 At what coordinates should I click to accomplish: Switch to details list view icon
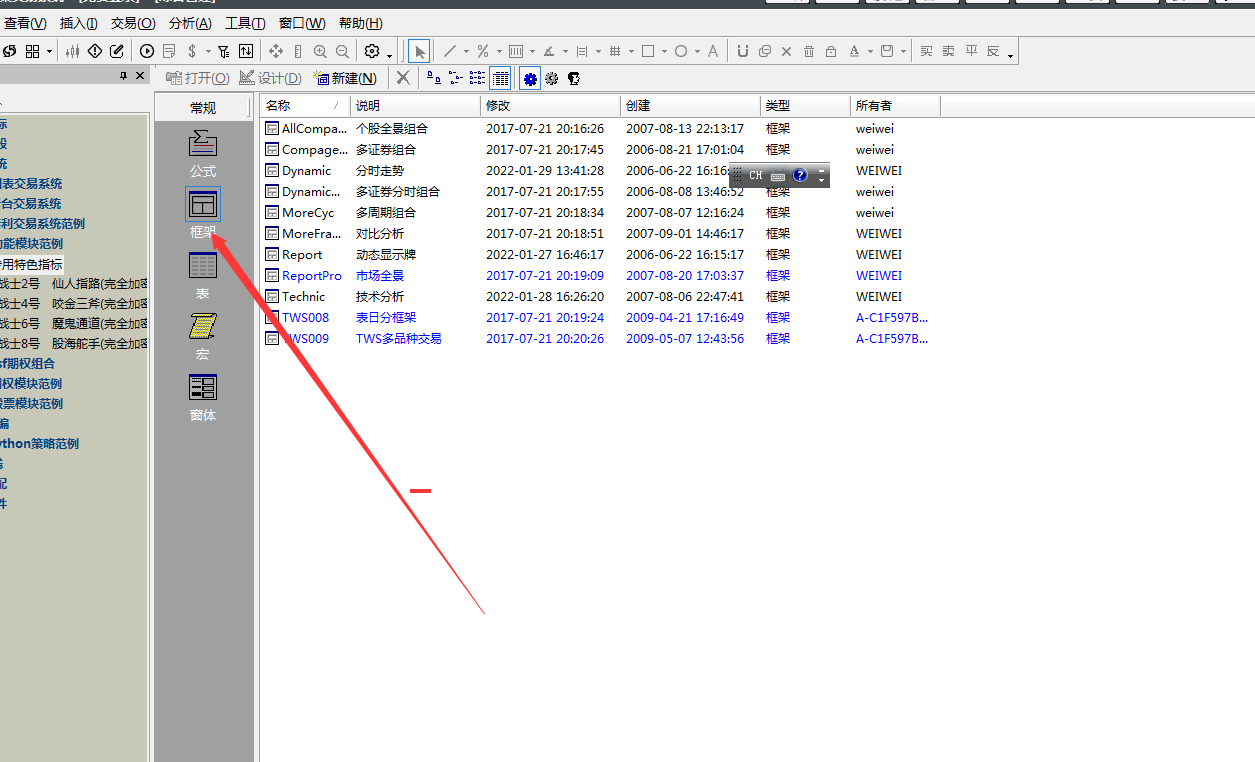pos(501,78)
